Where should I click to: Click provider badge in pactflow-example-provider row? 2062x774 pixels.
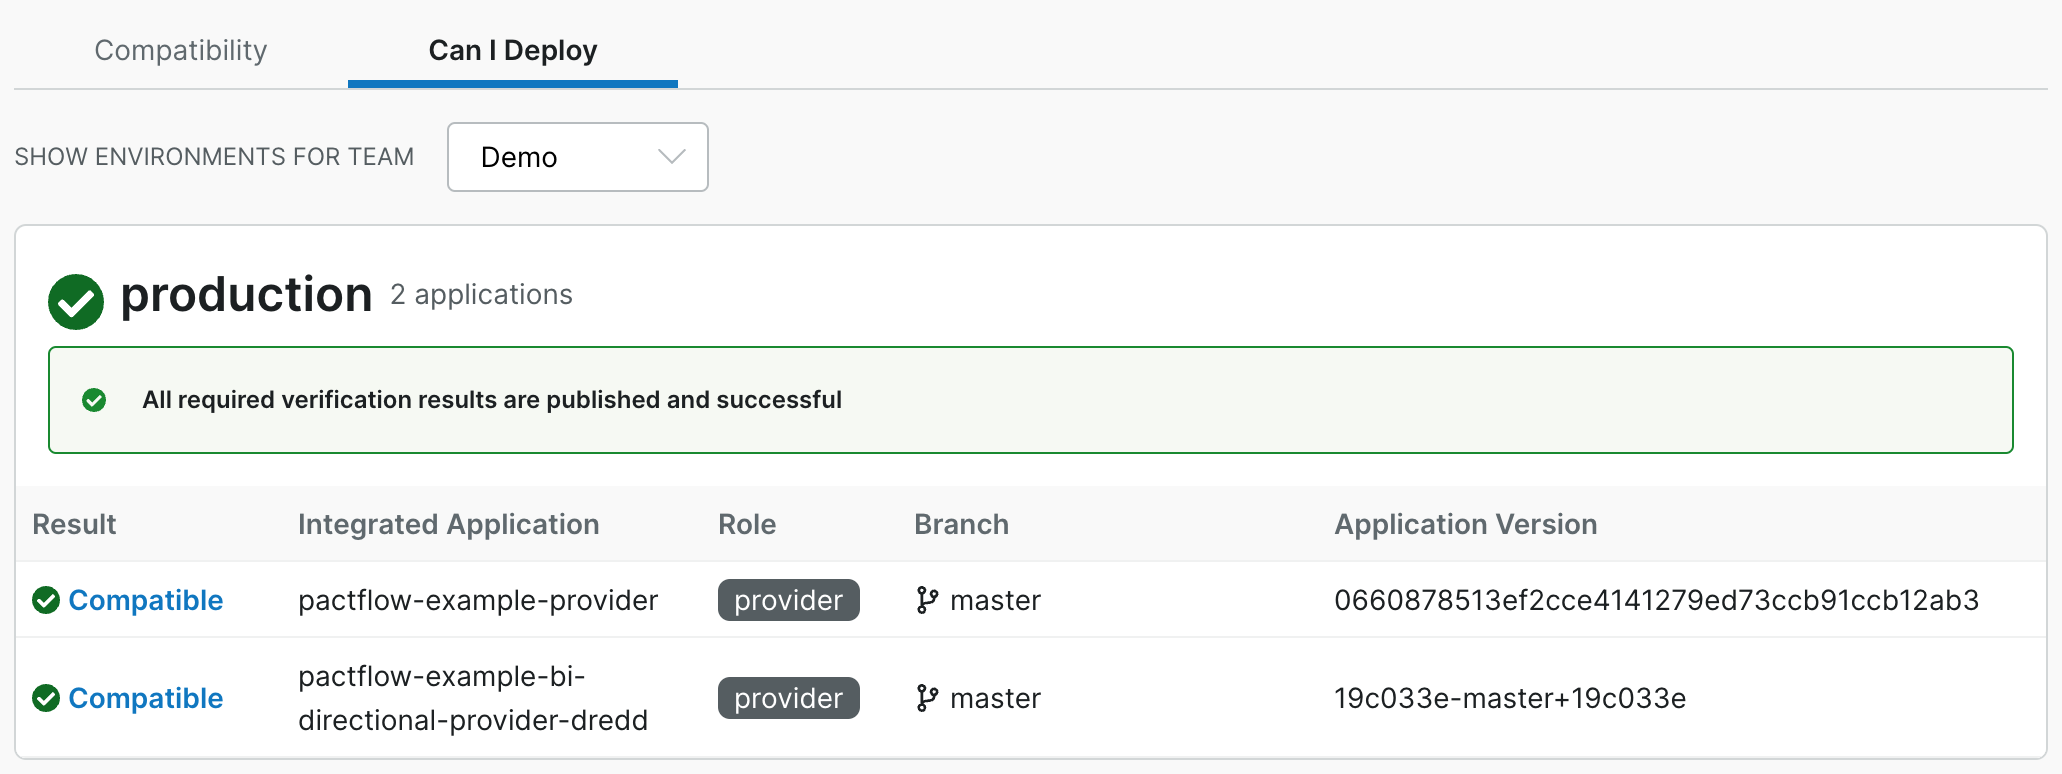click(x=789, y=600)
